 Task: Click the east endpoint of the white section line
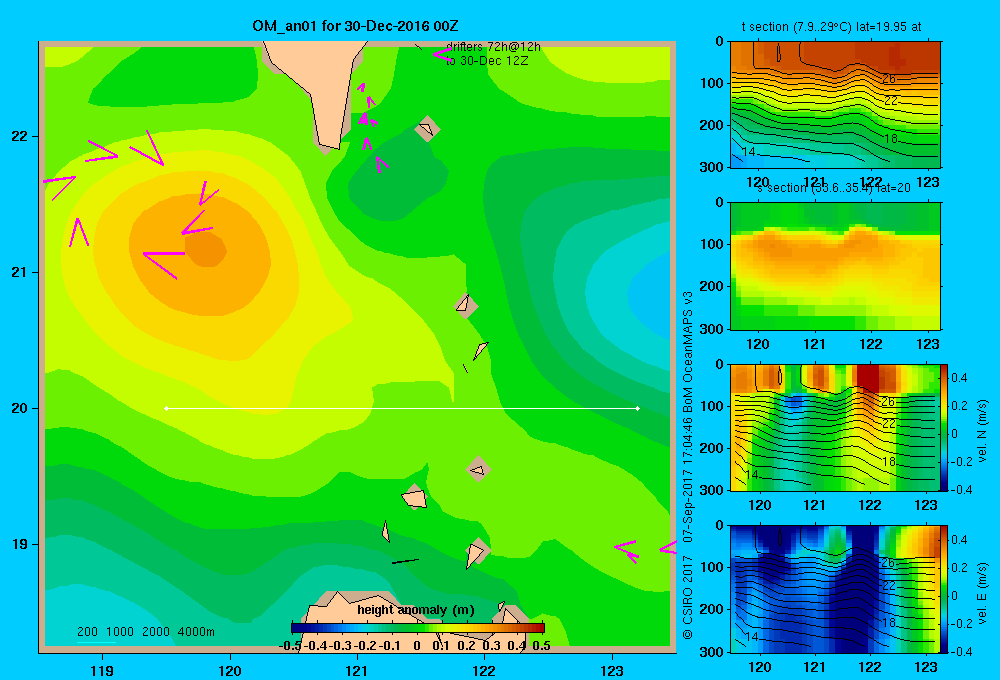638,408
